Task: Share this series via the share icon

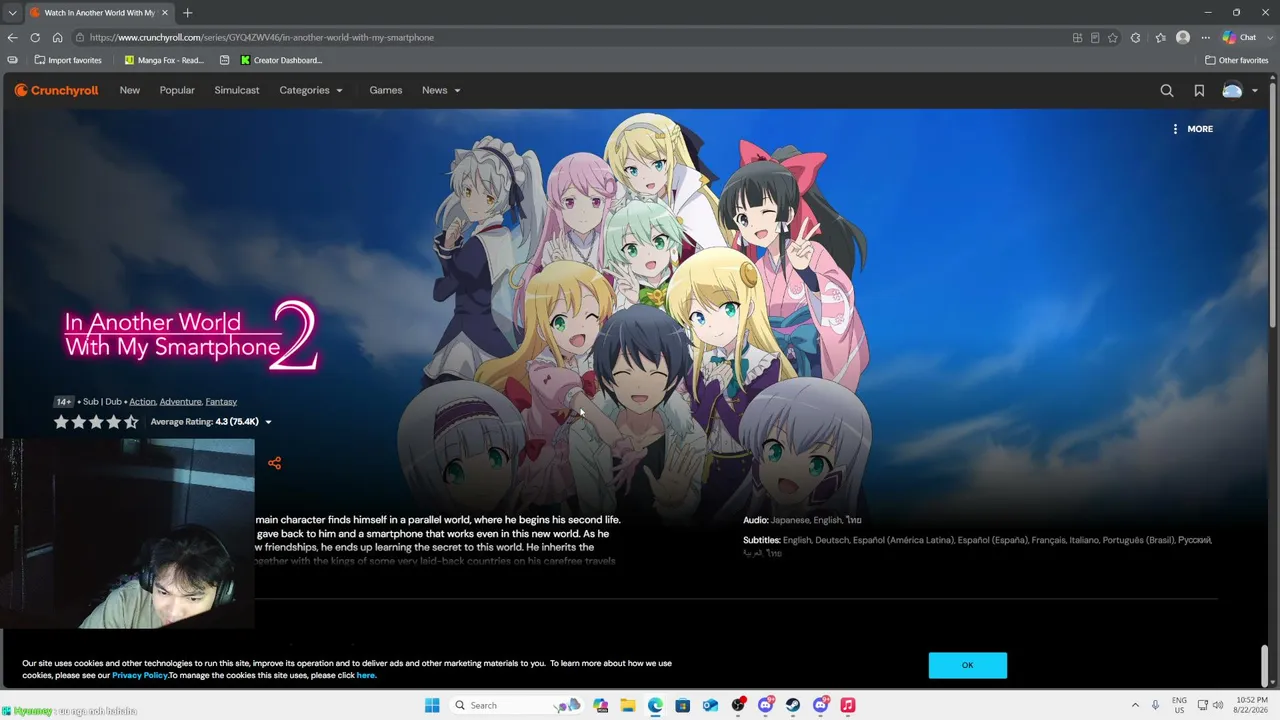Action: 274,462
